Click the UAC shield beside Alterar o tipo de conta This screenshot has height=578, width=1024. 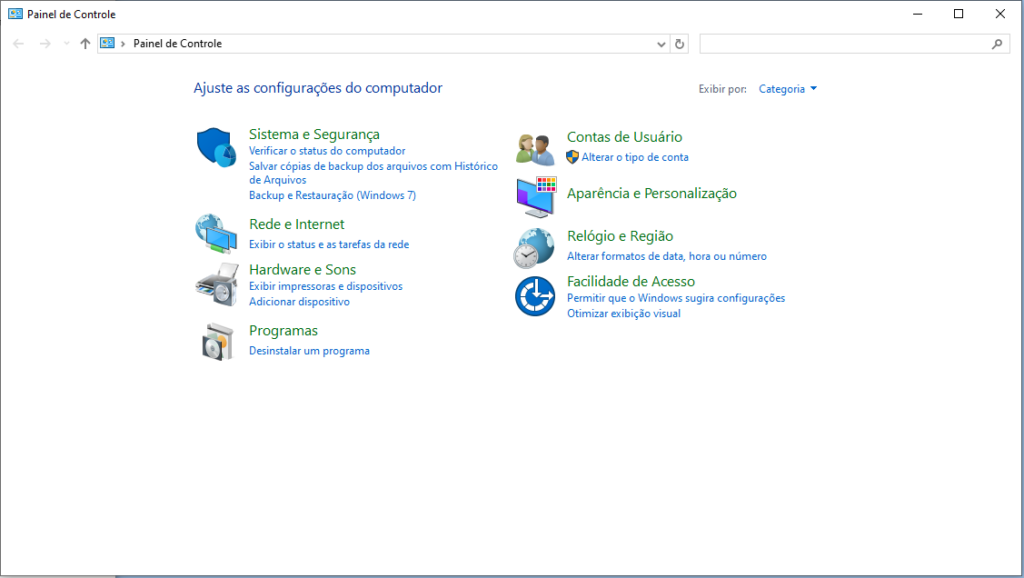point(572,157)
